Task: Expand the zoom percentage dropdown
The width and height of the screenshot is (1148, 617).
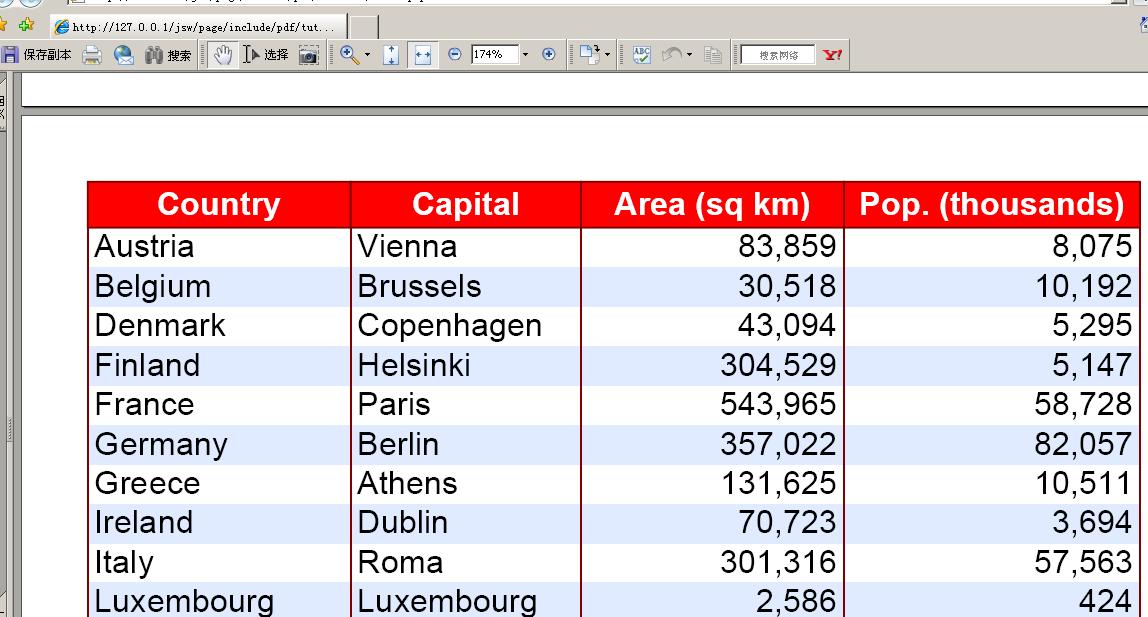Action: point(525,55)
